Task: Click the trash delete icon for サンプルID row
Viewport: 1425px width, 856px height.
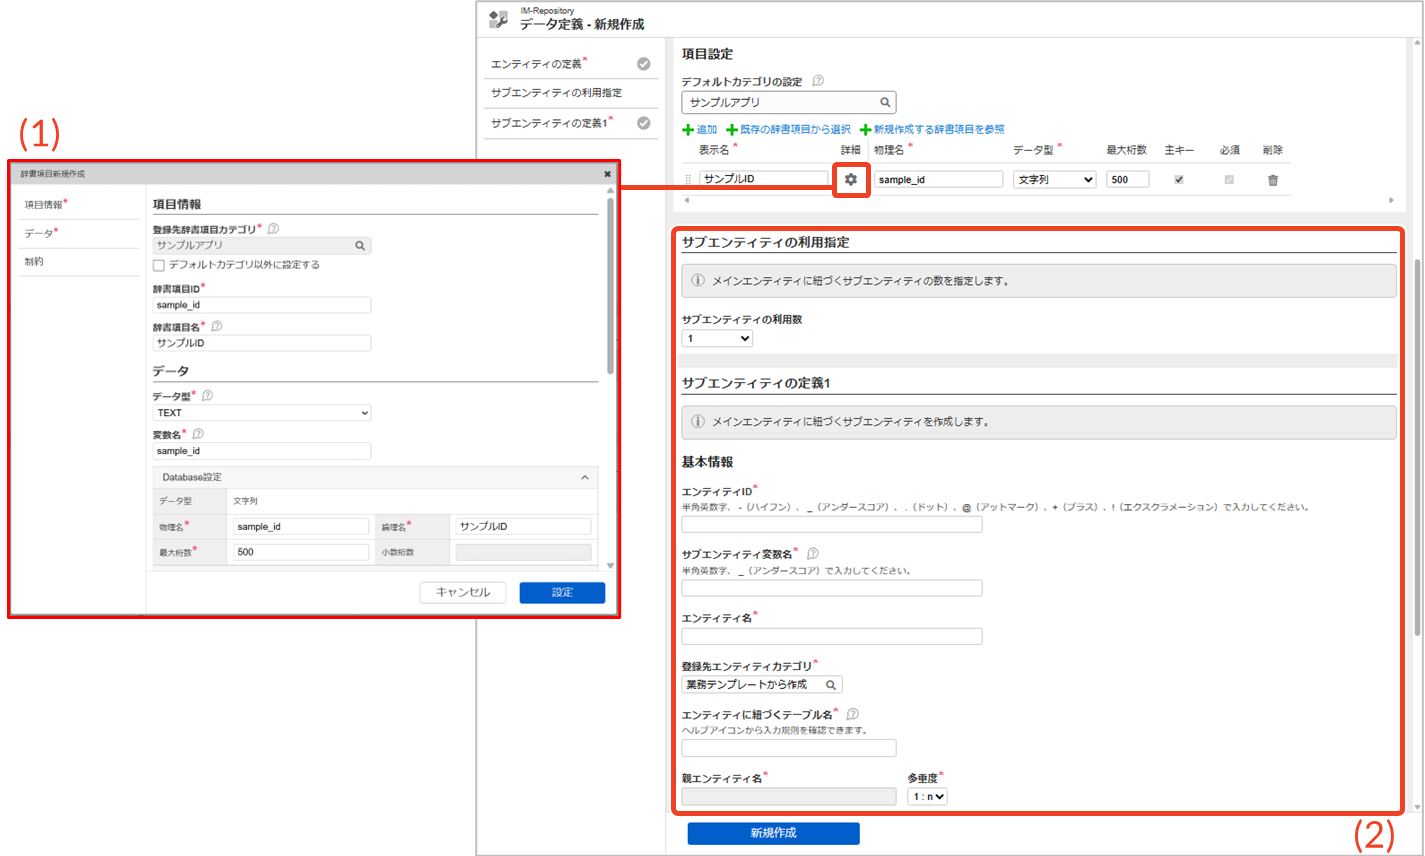Action: (x=1272, y=180)
